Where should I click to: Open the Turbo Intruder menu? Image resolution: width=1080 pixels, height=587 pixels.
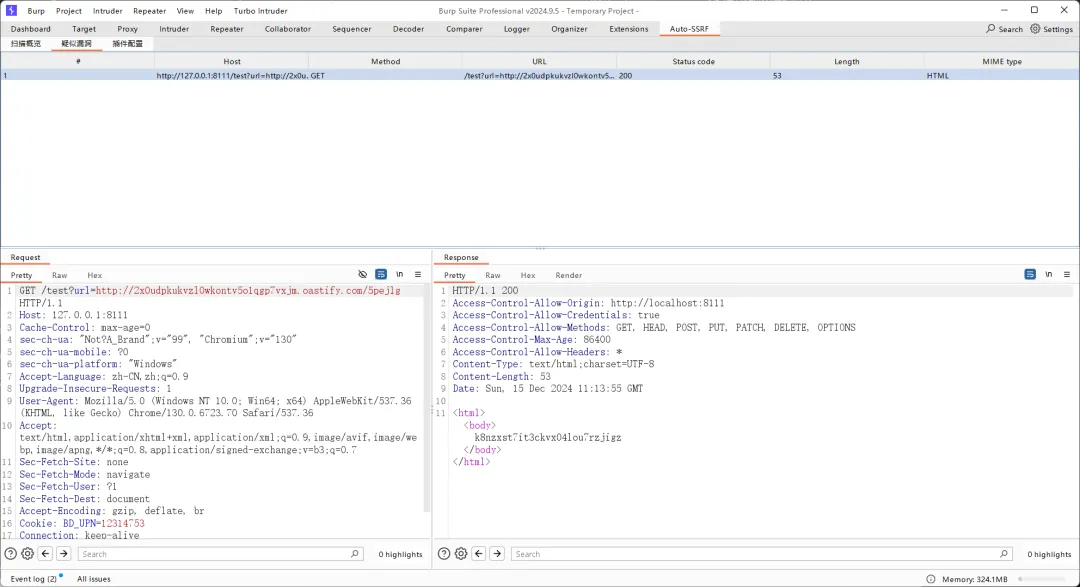[260, 11]
